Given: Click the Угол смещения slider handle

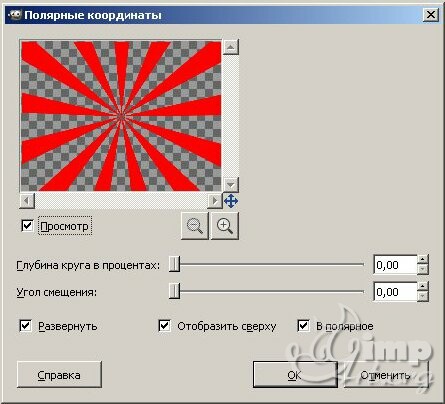Looking at the screenshot, I should 174,291.
